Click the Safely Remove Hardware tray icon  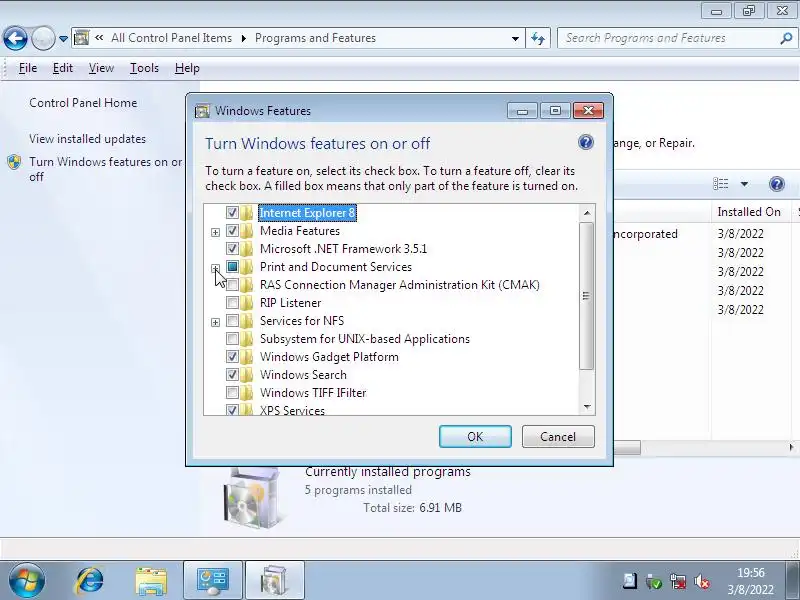tap(653, 581)
